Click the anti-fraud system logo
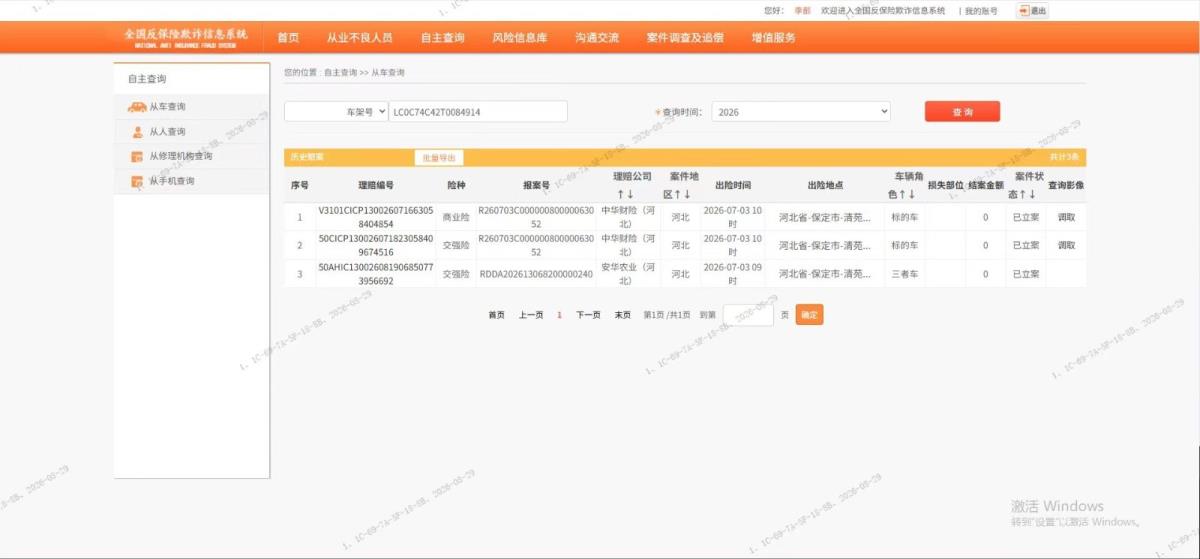The width and height of the screenshot is (1200, 559). pos(185,37)
